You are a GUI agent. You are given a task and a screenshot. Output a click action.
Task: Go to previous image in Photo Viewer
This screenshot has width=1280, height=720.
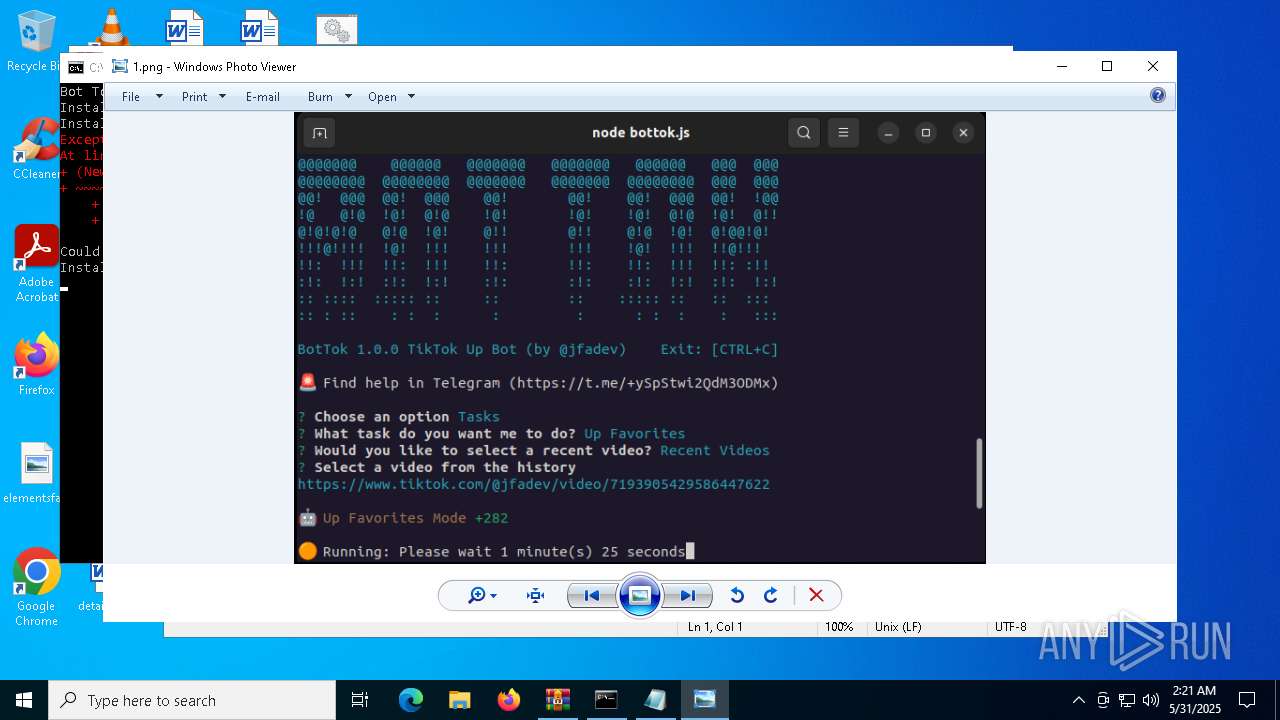click(592, 595)
